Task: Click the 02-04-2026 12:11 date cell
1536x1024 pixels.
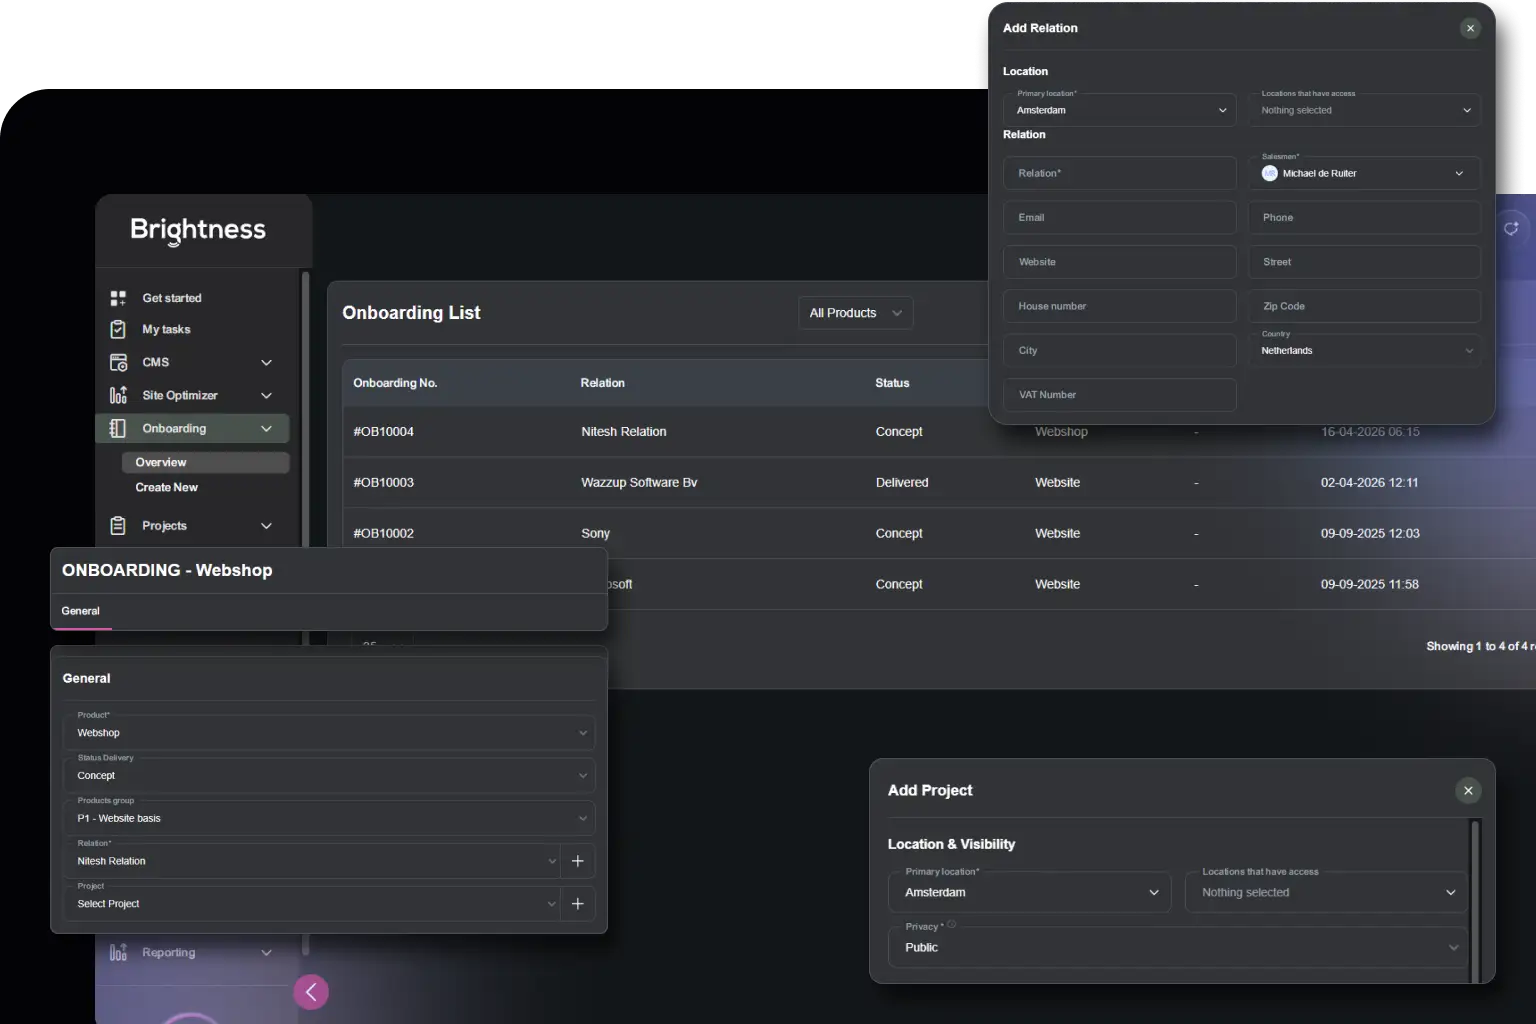Action: point(1369,483)
